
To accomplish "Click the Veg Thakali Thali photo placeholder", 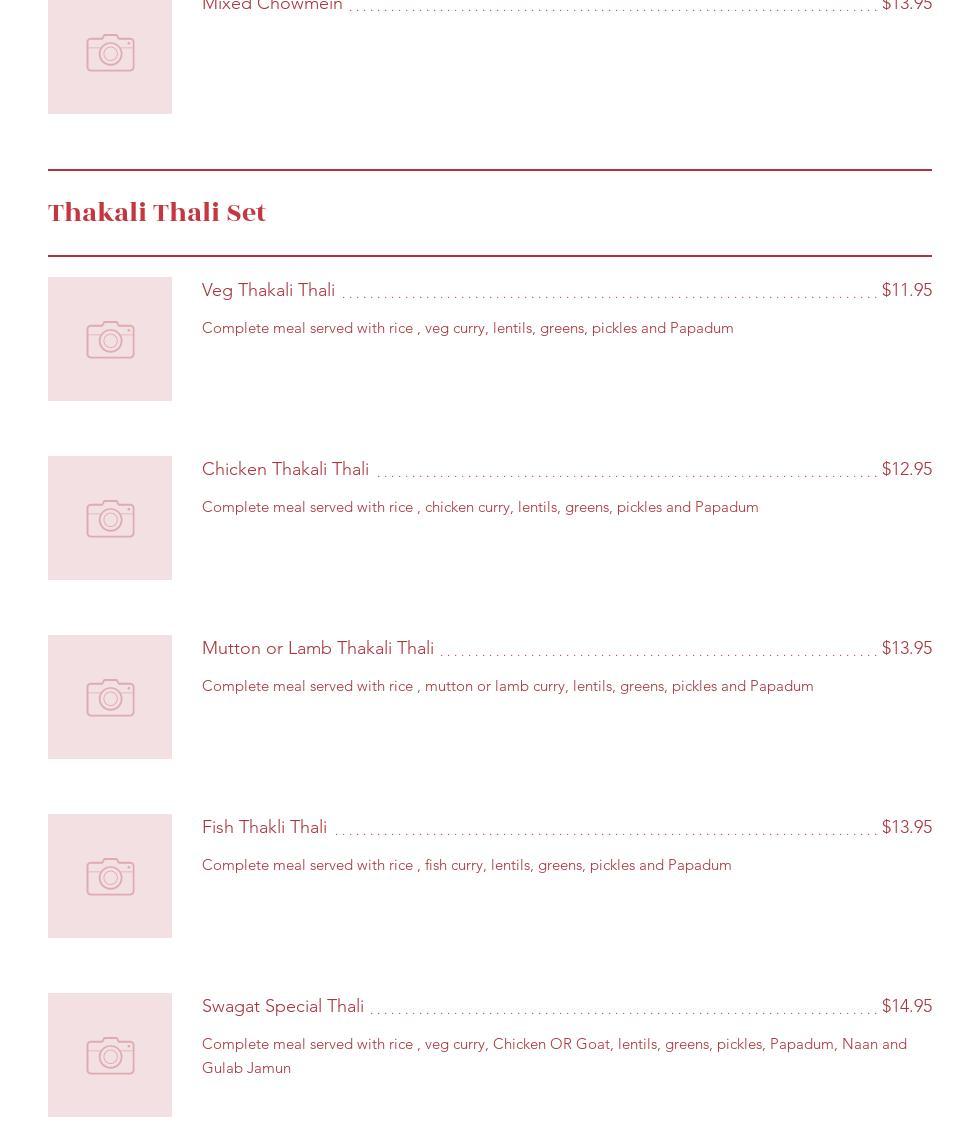I will point(110,339).
